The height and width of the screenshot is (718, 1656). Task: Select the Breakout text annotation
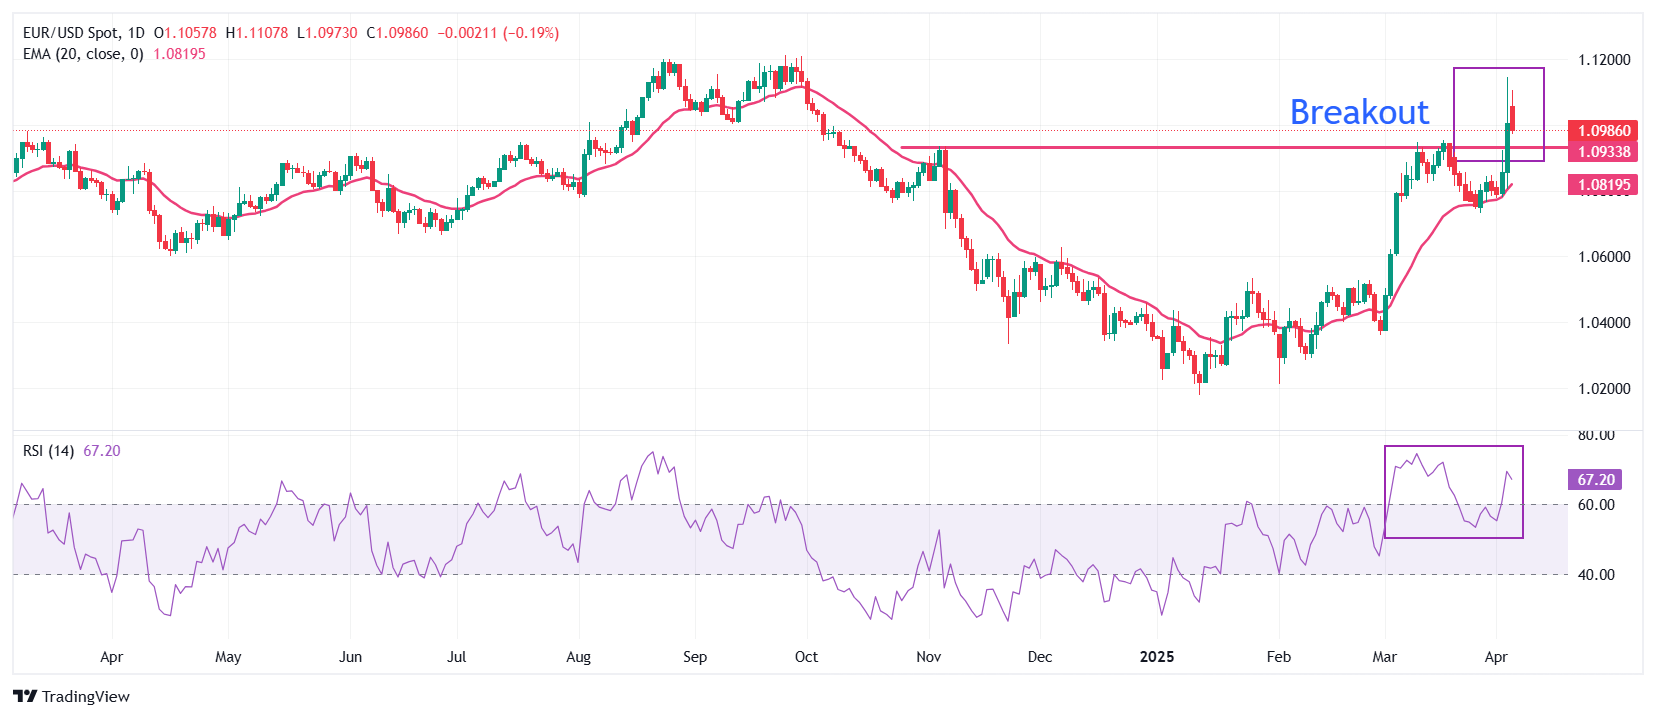[x=1359, y=112]
